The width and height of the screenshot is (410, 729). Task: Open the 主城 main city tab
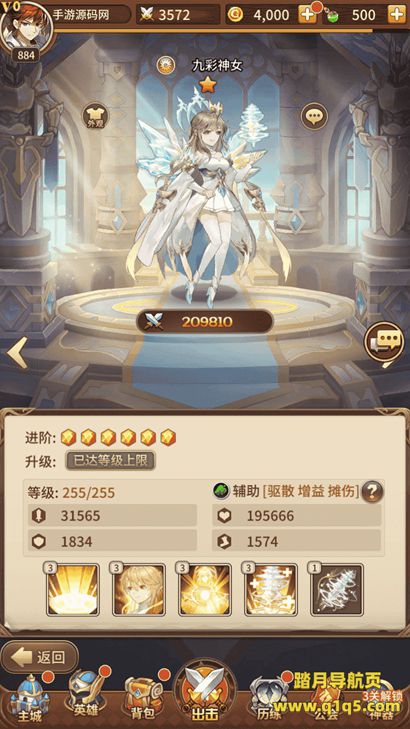(x=29, y=699)
